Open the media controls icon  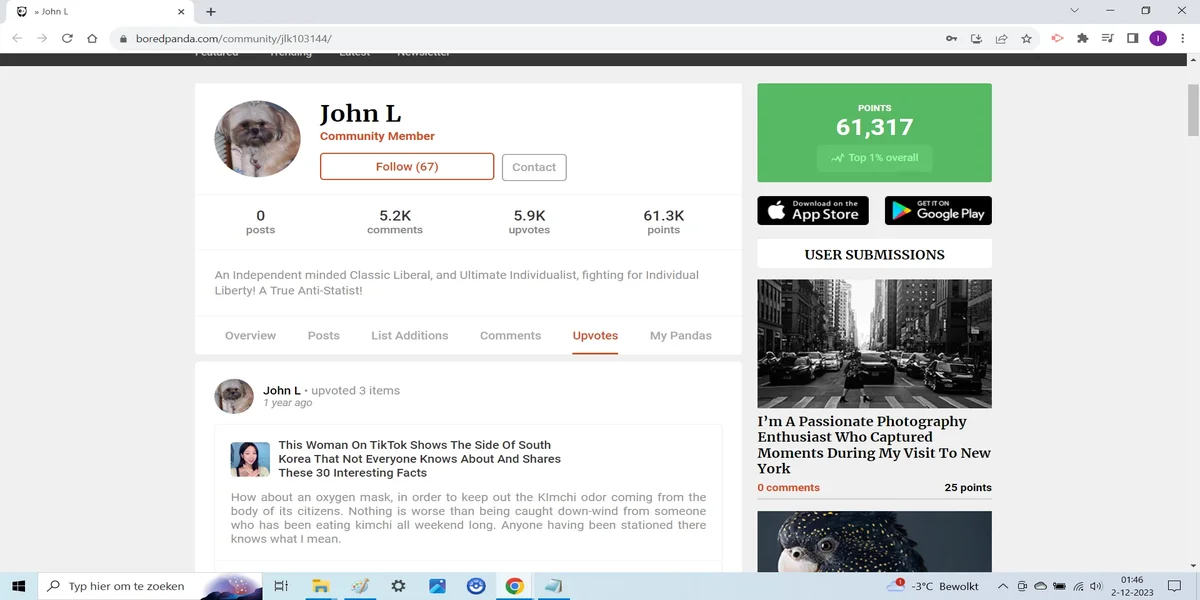(1107, 38)
